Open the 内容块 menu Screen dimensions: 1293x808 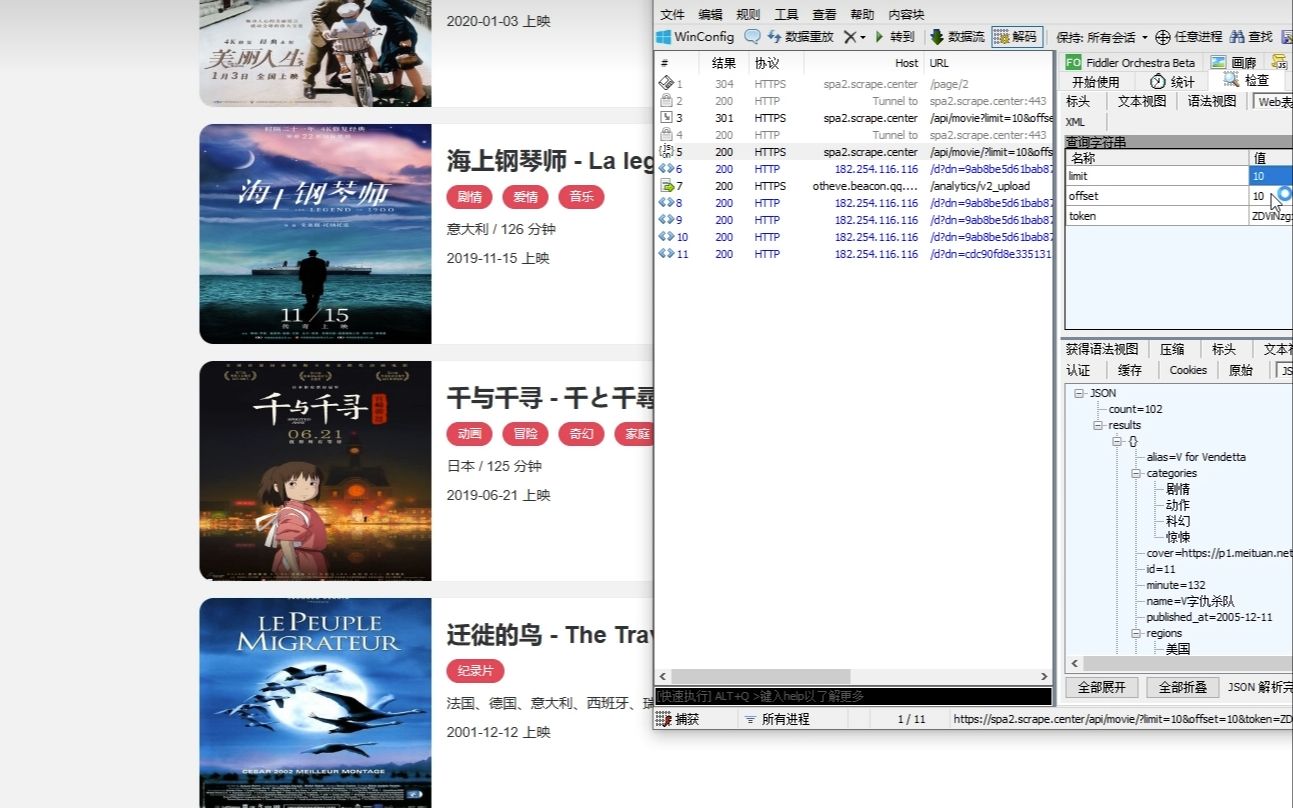click(x=906, y=14)
